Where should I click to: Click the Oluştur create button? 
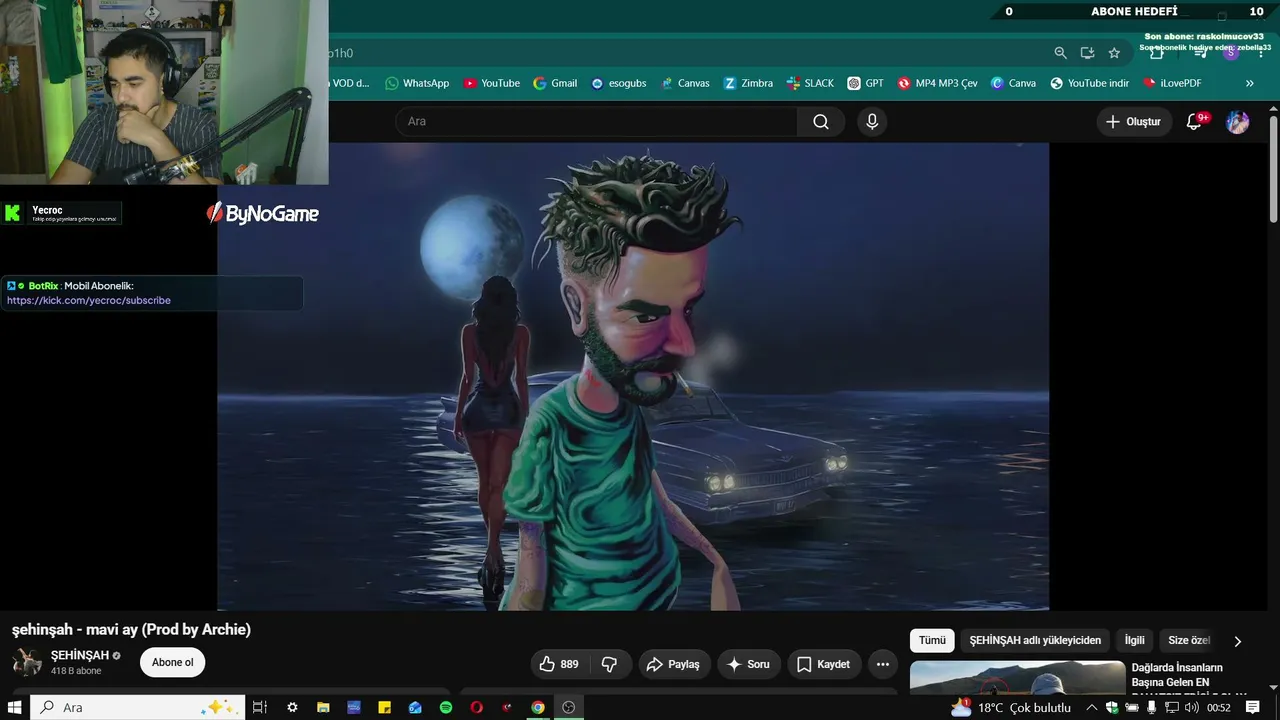click(1134, 121)
